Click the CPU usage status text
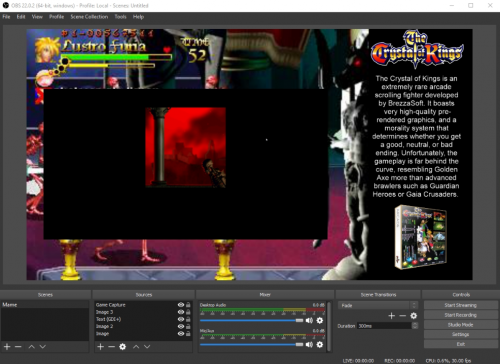 (x=448, y=361)
